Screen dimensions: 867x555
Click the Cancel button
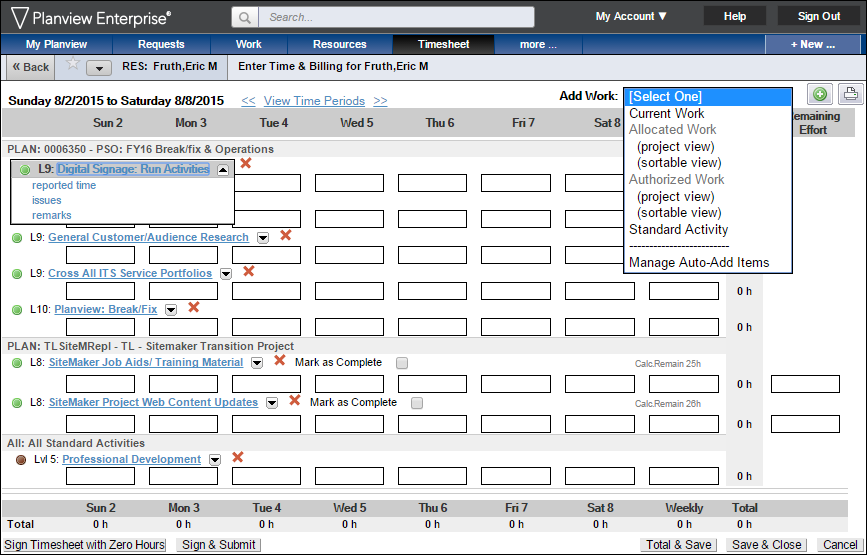pyautogui.click(x=840, y=544)
